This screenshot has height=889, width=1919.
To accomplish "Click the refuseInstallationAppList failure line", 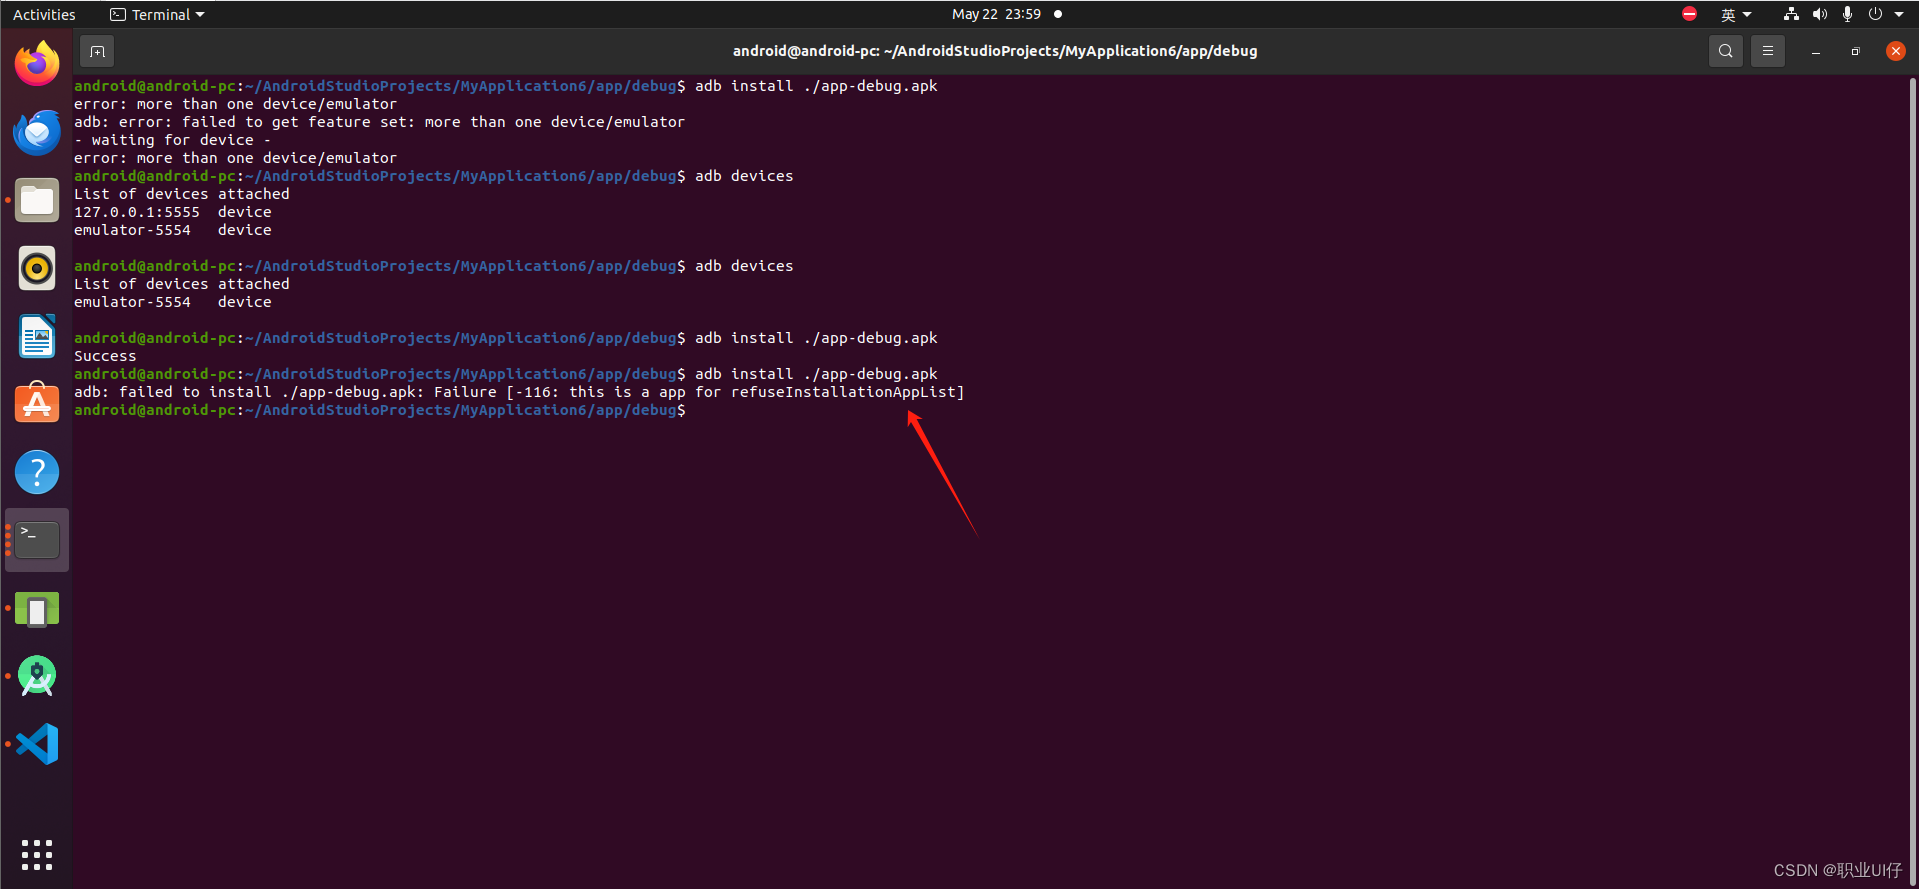I will pyautogui.click(x=519, y=392).
